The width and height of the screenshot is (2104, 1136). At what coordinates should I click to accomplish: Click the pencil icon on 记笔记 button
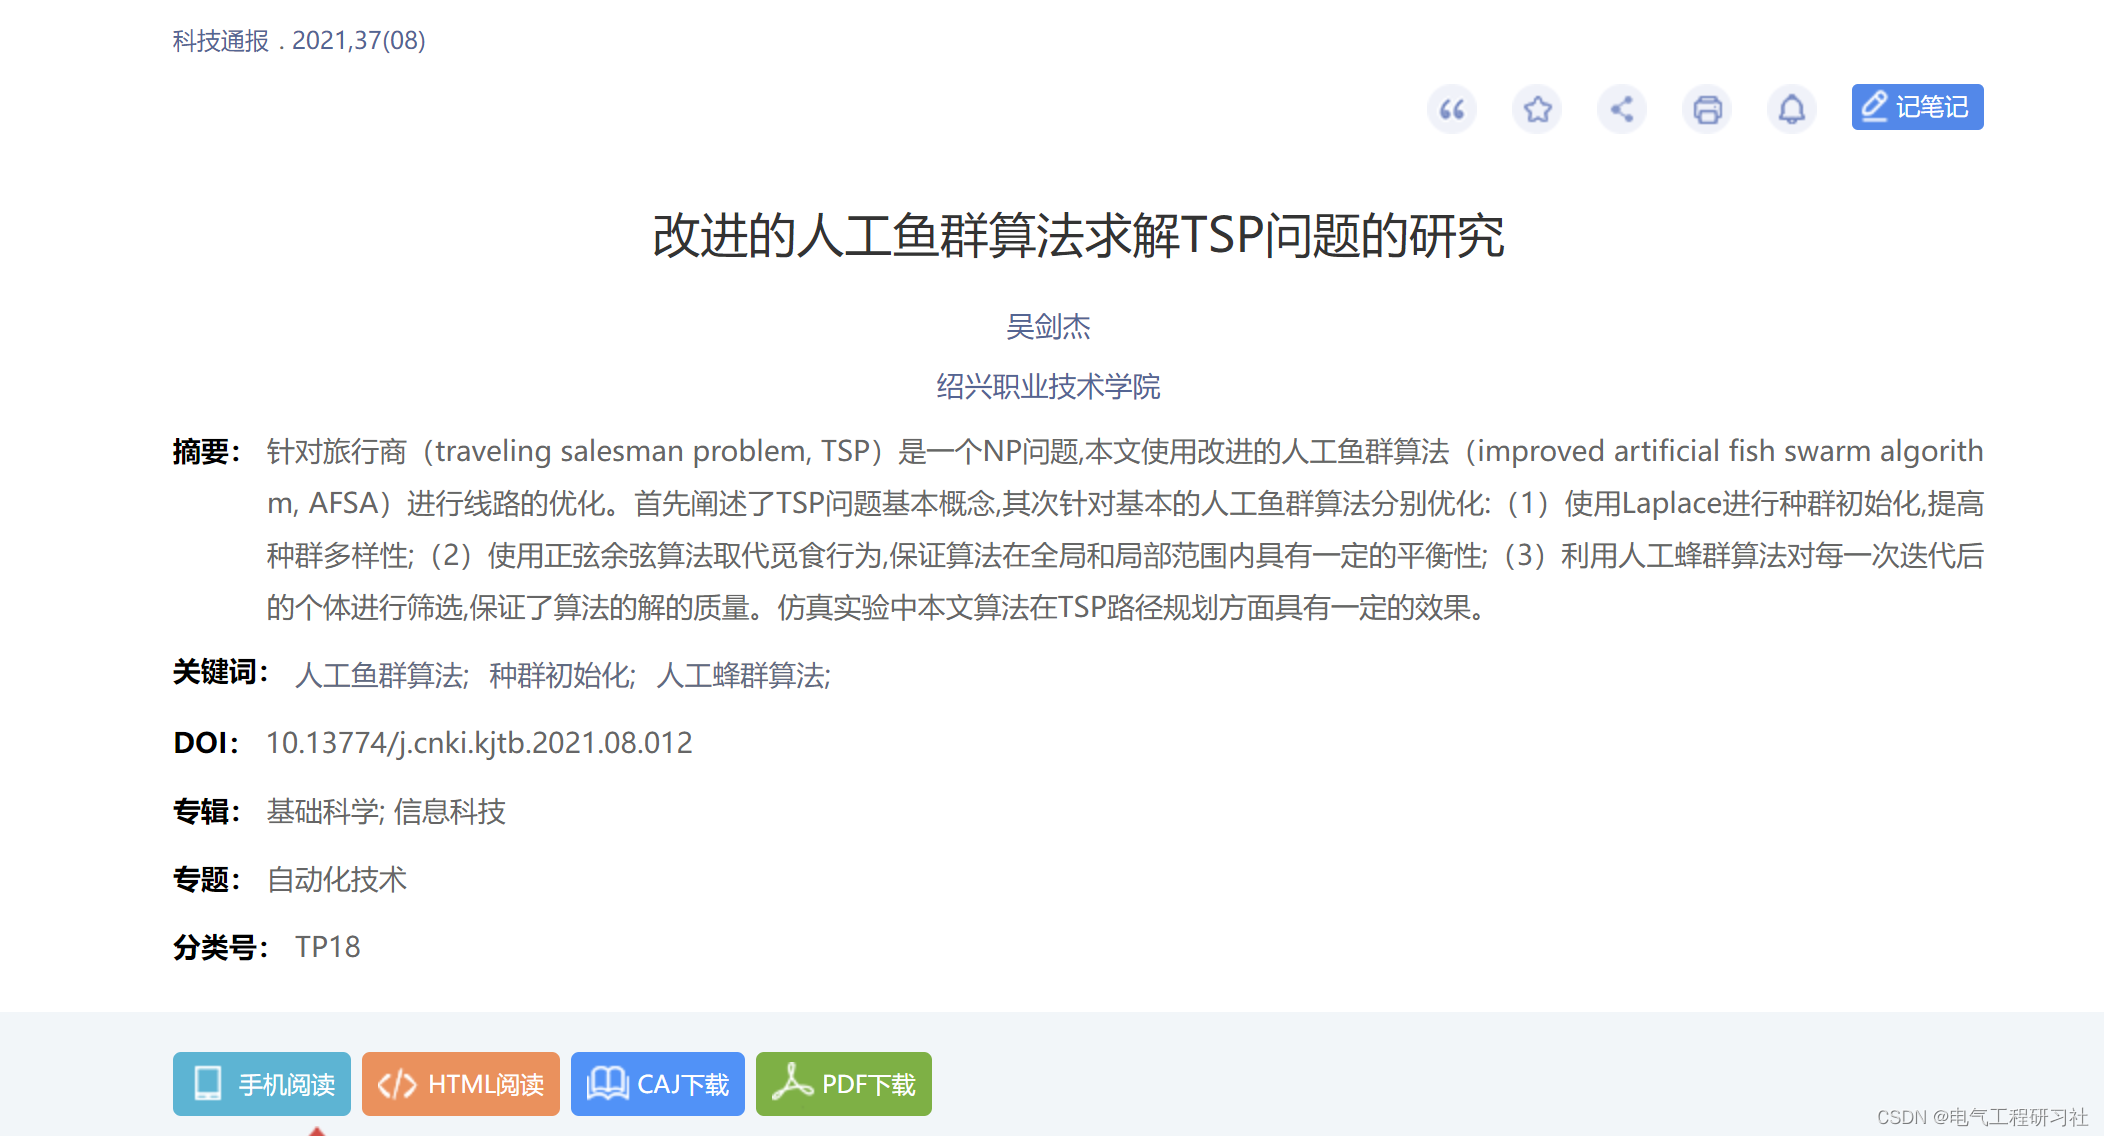point(1877,107)
